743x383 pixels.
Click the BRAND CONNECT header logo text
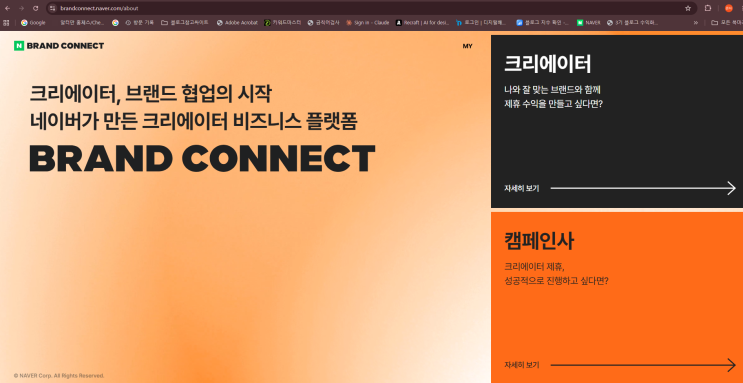65,46
